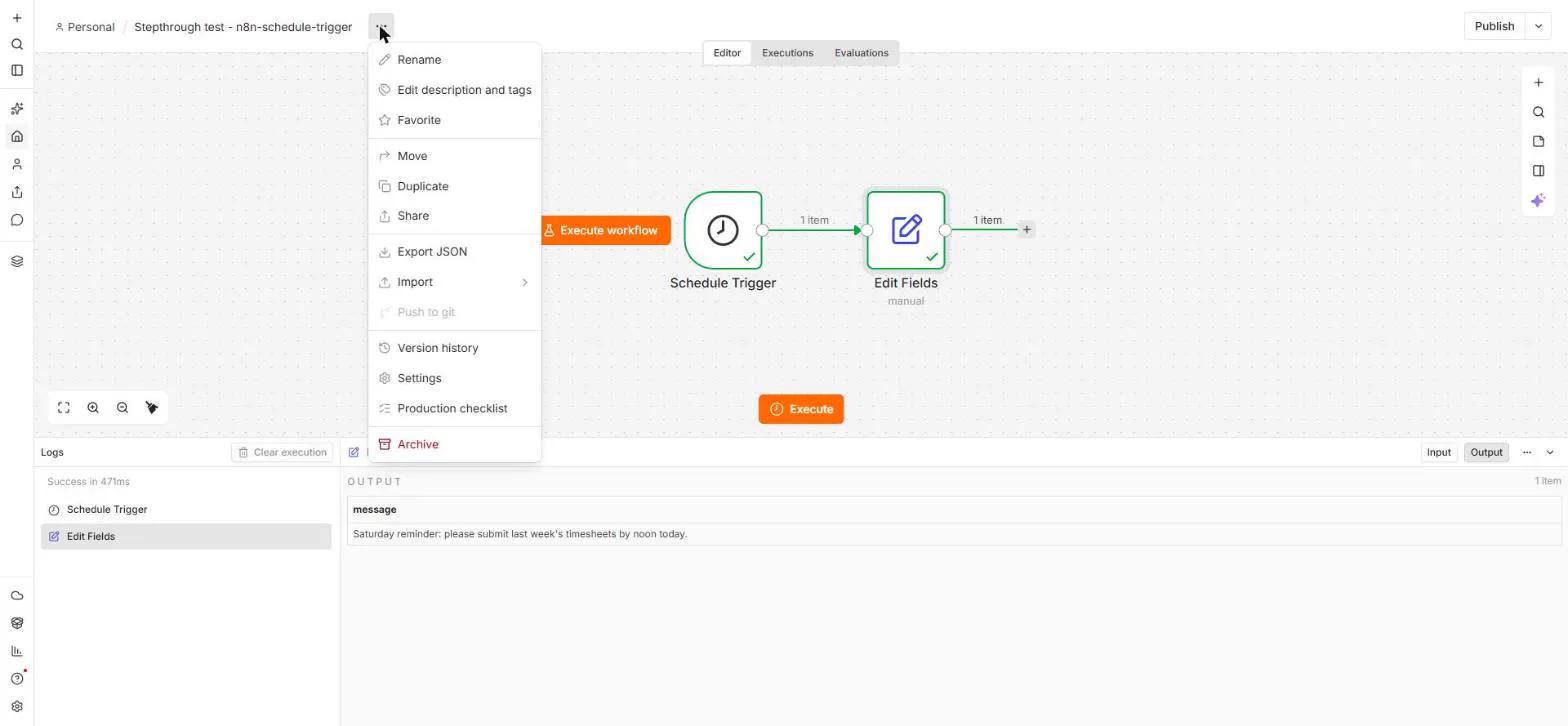Switch to the Executions tab
Screen dimensions: 1568x726
(x=787, y=53)
